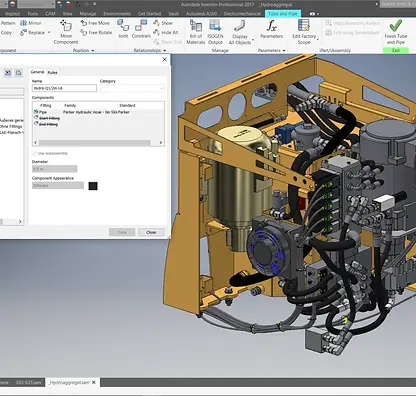
Task: Activate the Free Move tool
Action: (95, 23)
